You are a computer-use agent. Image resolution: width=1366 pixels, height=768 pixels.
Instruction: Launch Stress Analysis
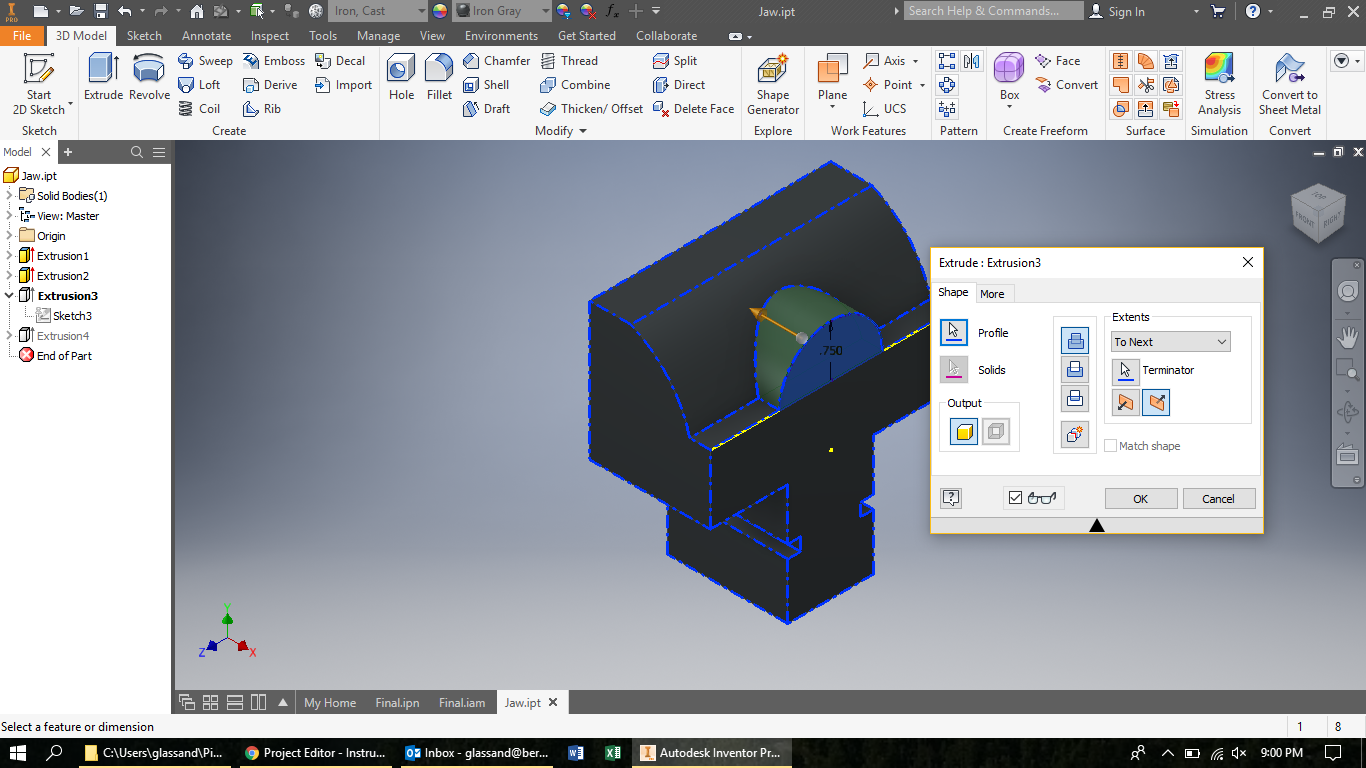point(1219,84)
